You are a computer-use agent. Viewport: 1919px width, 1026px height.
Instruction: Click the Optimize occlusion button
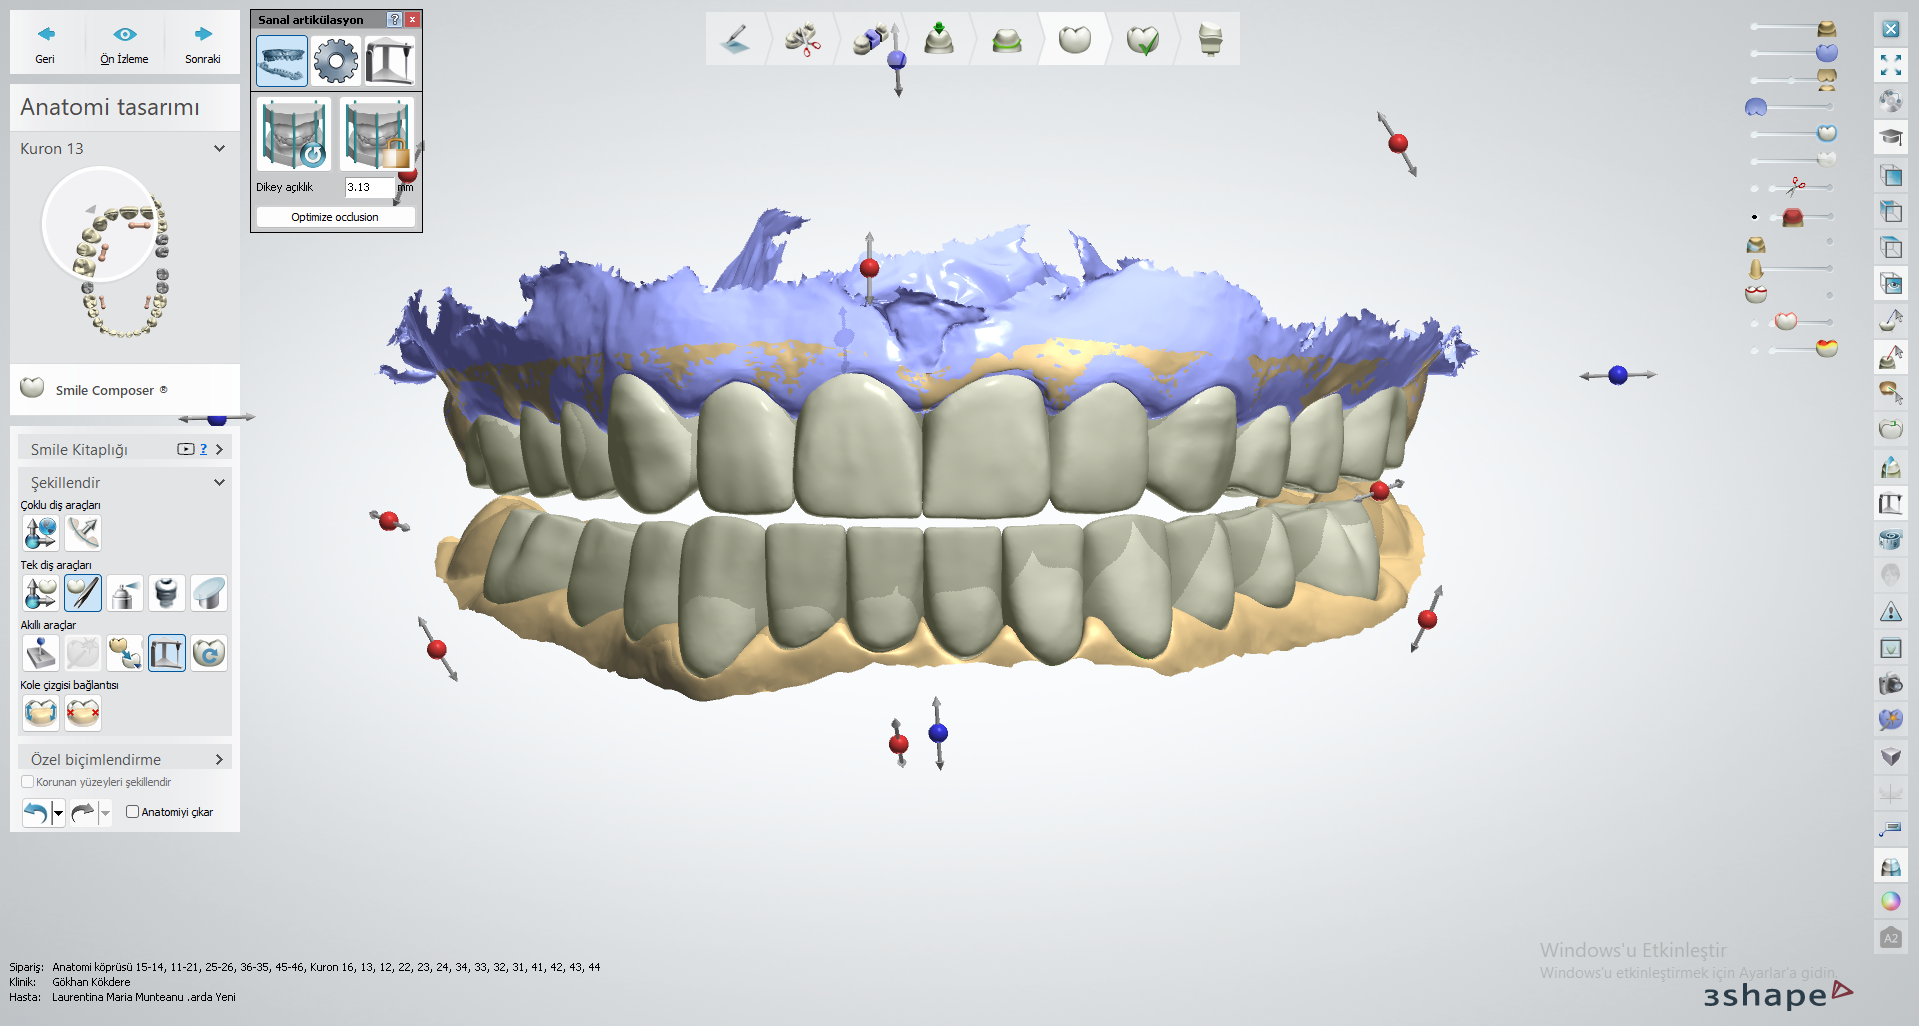tap(335, 217)
